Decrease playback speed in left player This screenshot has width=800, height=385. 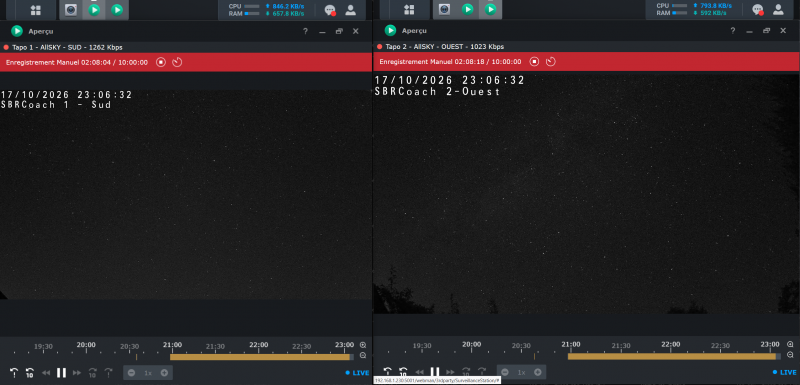coord(132,373)
